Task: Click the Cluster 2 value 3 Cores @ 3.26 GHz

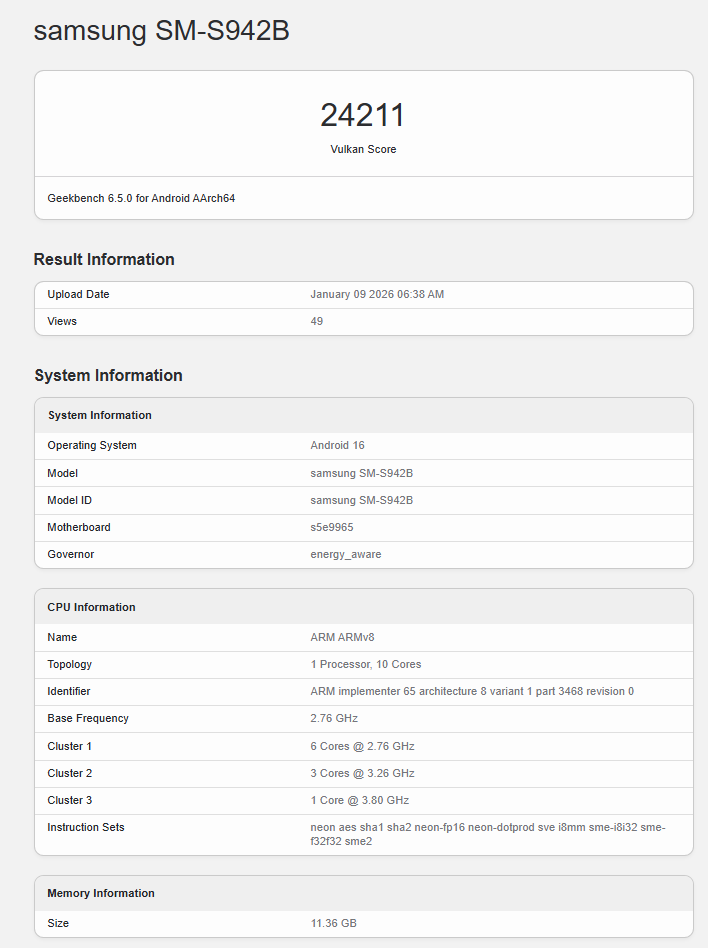Action: tap(362, 773)
